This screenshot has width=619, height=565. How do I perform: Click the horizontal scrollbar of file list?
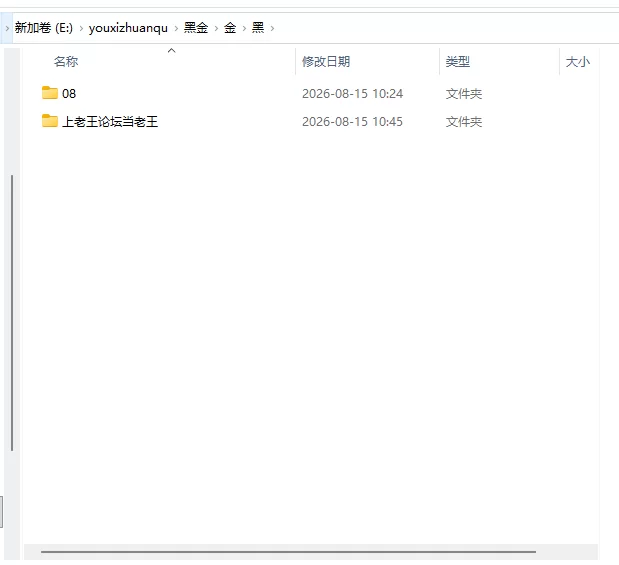[x=288, y=552]
